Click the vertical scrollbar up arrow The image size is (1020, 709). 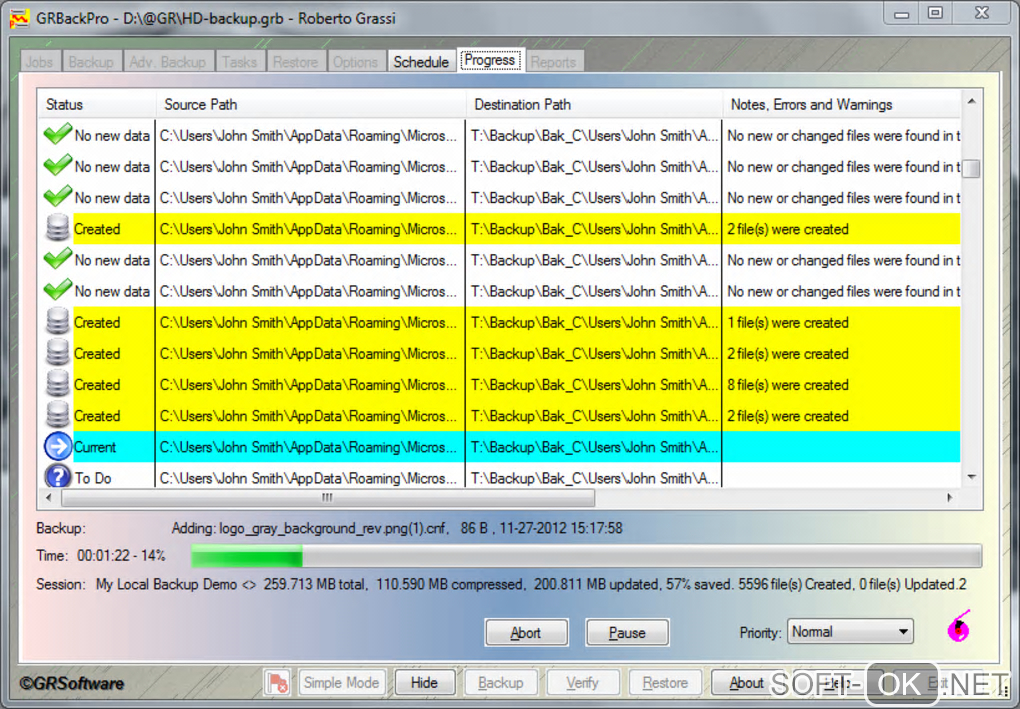coord(971,101)
